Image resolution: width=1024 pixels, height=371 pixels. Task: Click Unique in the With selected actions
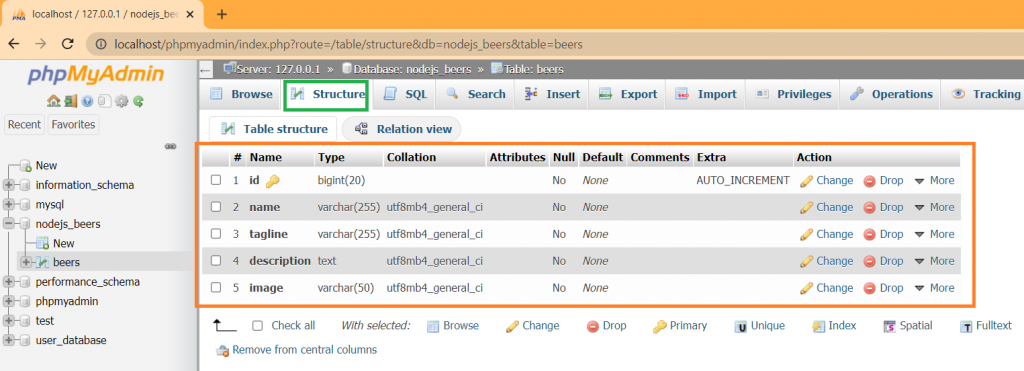pyautogui.click(x=760, y=325)
